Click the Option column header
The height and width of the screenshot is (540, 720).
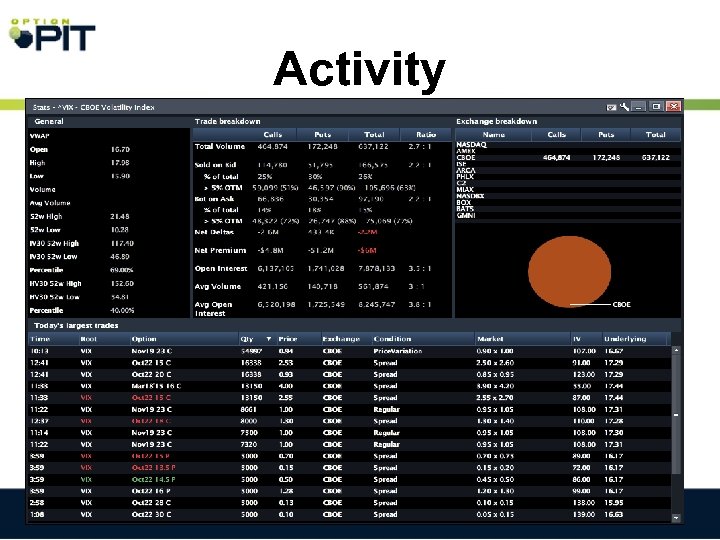point(184,339)
